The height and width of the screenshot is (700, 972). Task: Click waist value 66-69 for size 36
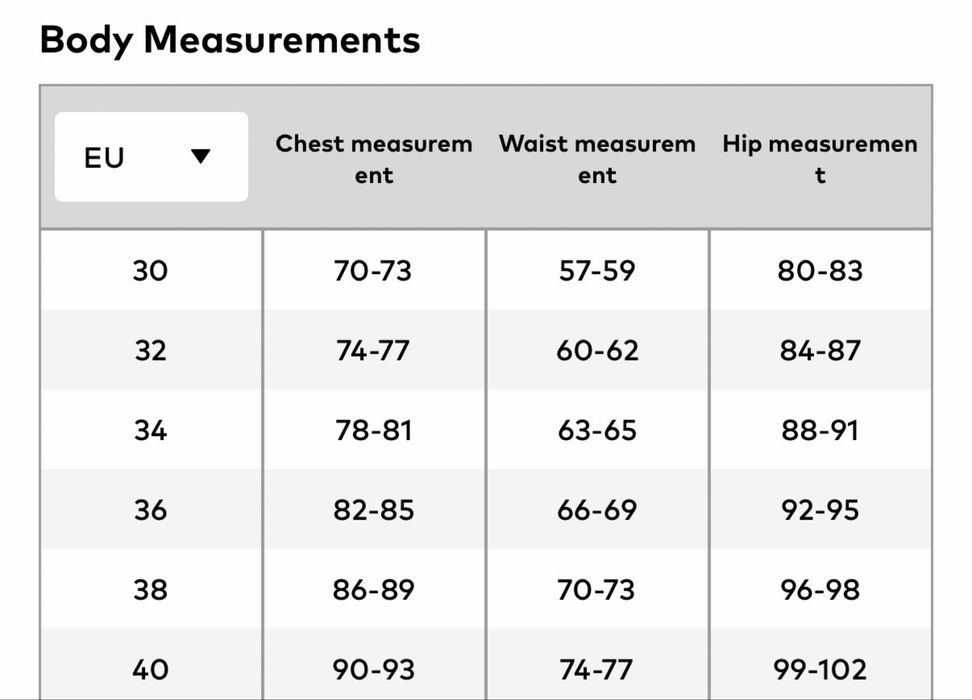tap(597, 510)
